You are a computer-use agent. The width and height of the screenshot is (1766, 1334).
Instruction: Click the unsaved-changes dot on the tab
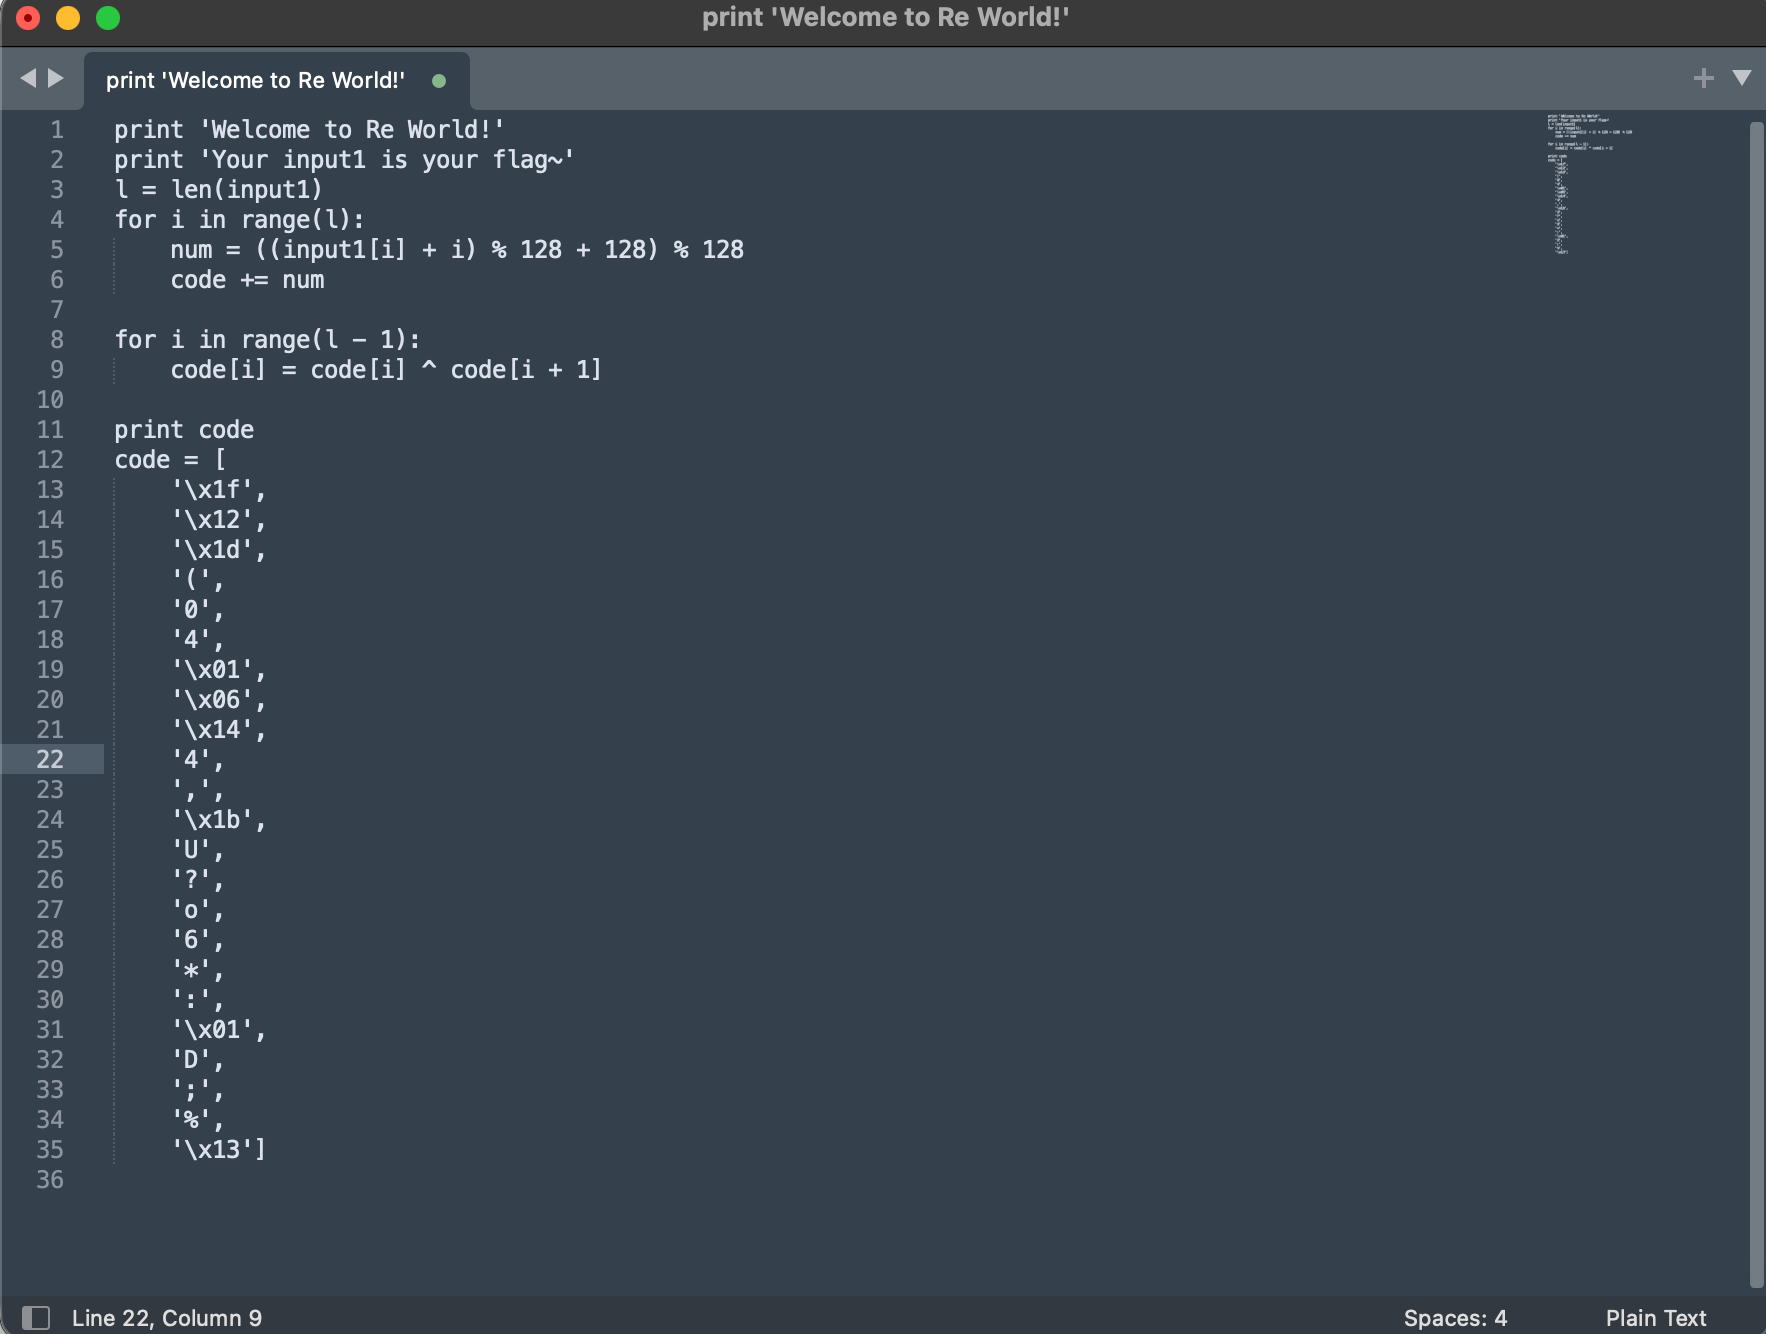tap(439, 81)
